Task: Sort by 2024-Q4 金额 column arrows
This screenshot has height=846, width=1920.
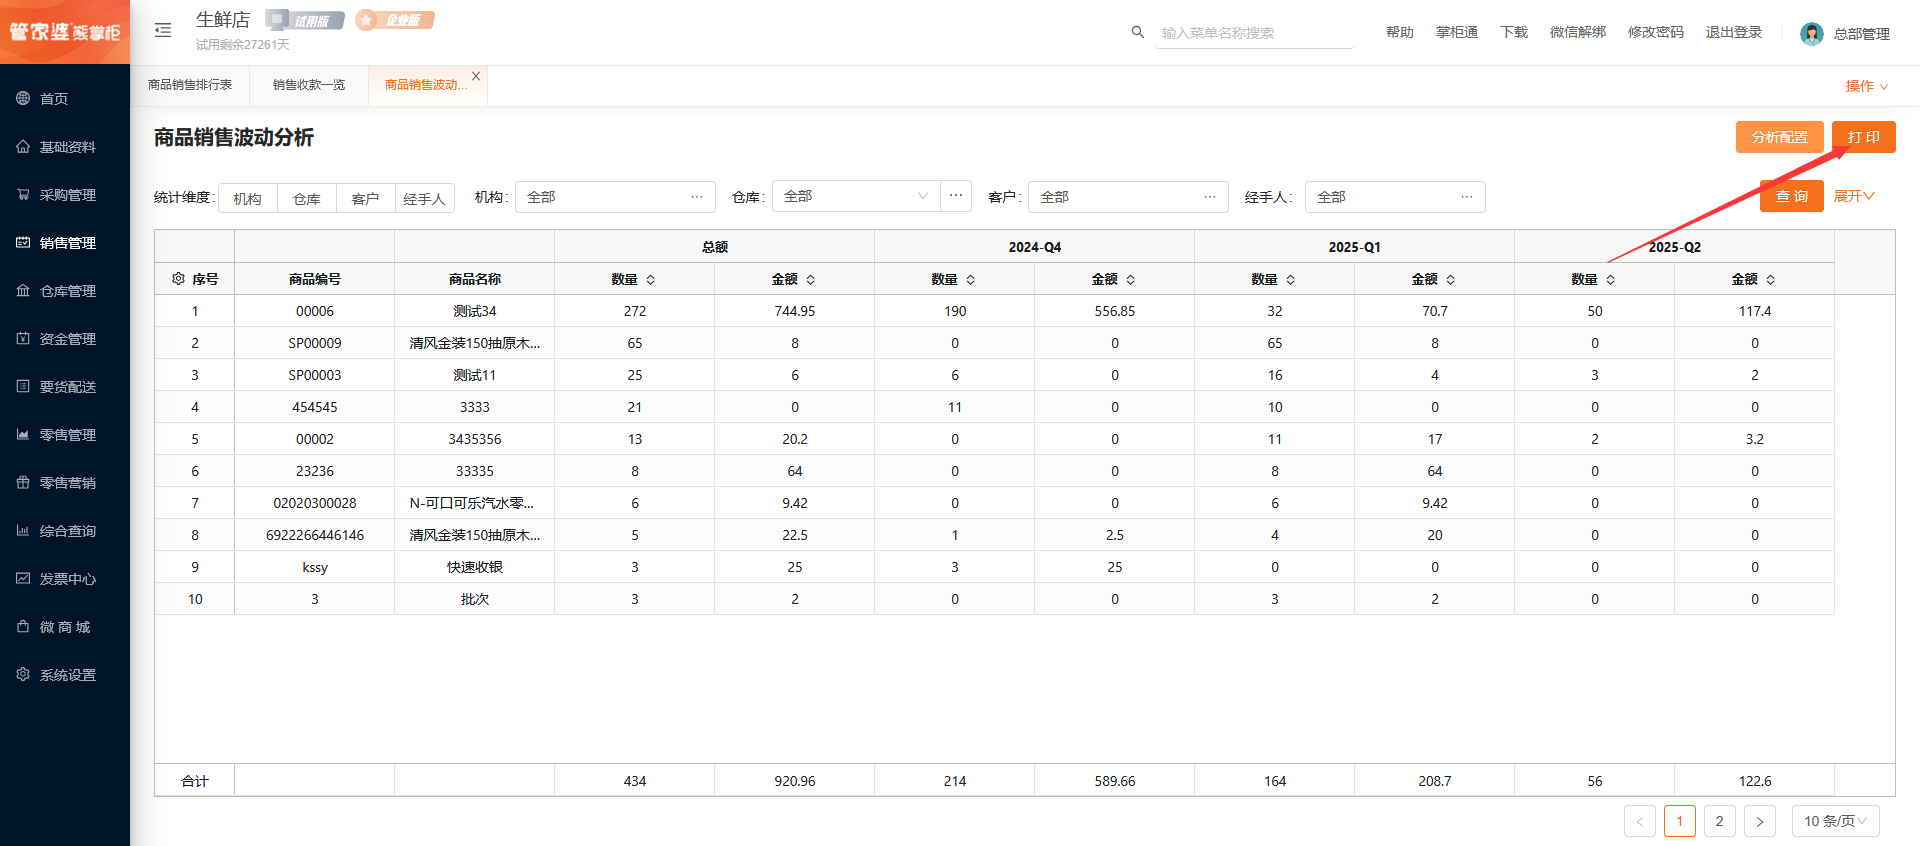Action: (x=1130, y=280)
